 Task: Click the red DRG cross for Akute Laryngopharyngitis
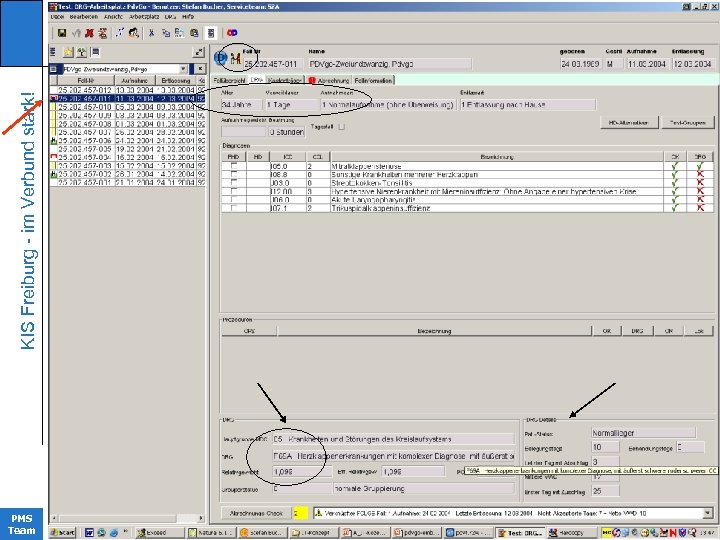(x=700, y=200)
